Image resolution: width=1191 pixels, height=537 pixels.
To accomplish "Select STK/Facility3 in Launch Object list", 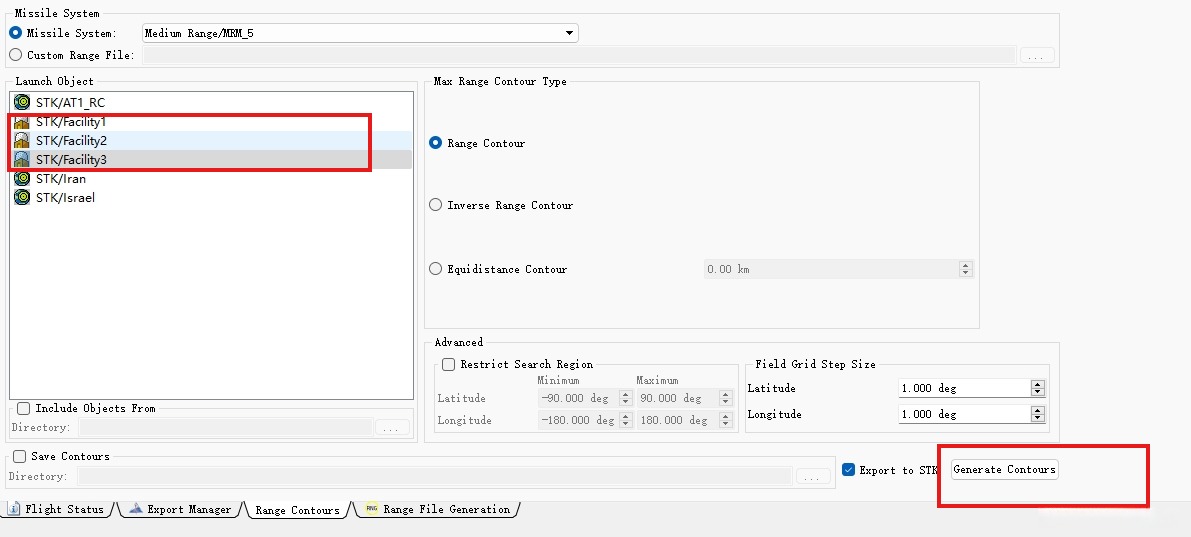I will [x=211, y=160].
